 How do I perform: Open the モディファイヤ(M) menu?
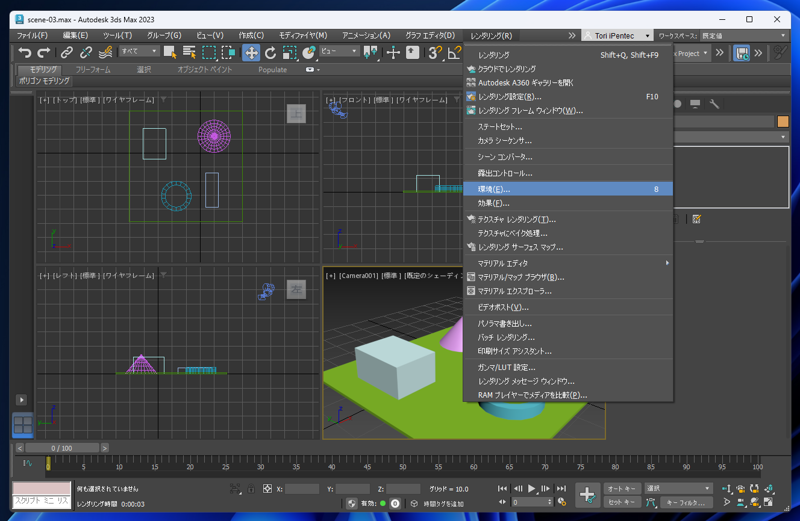[x=303, y=36]
